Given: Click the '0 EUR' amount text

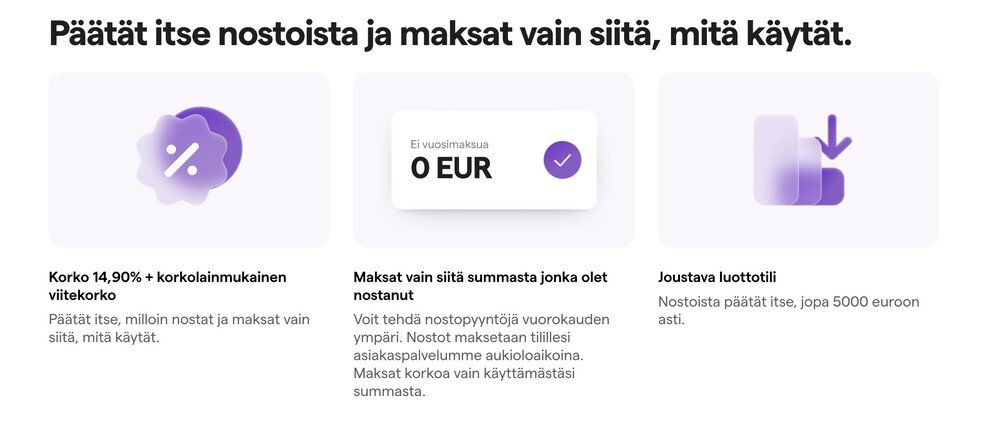Looking at the screenshot, I should (451, 168).
